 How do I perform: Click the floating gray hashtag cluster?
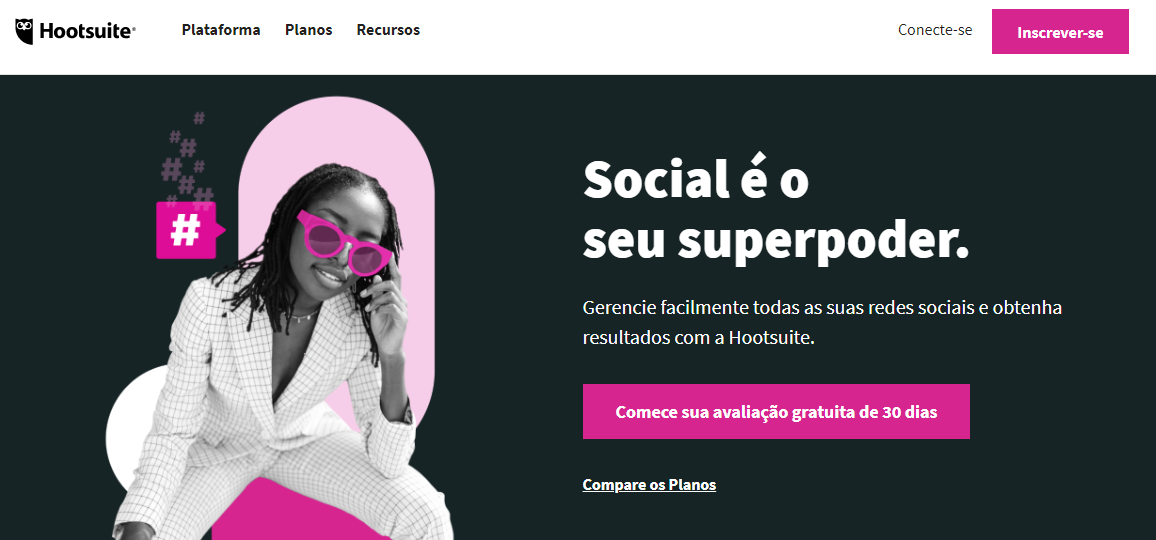point(184,159)
